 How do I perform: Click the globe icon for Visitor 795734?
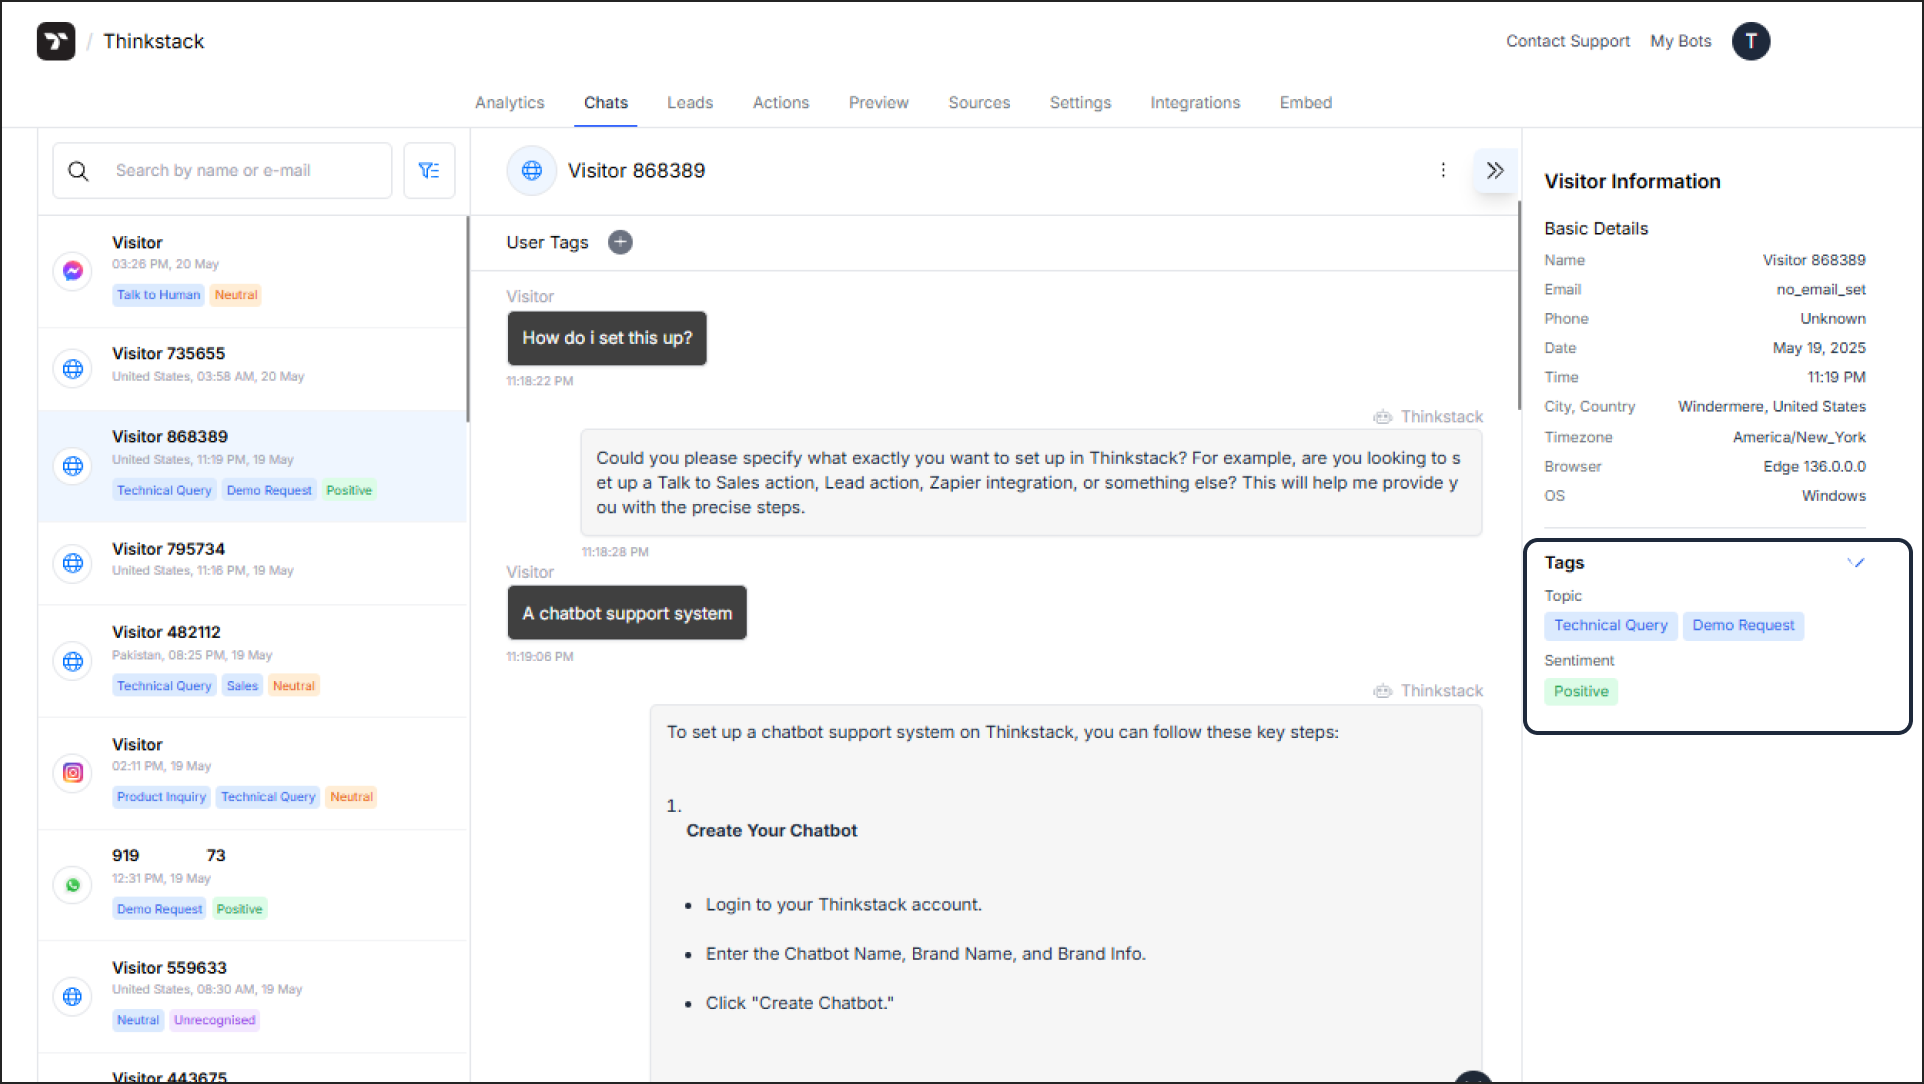coord(73,563)
